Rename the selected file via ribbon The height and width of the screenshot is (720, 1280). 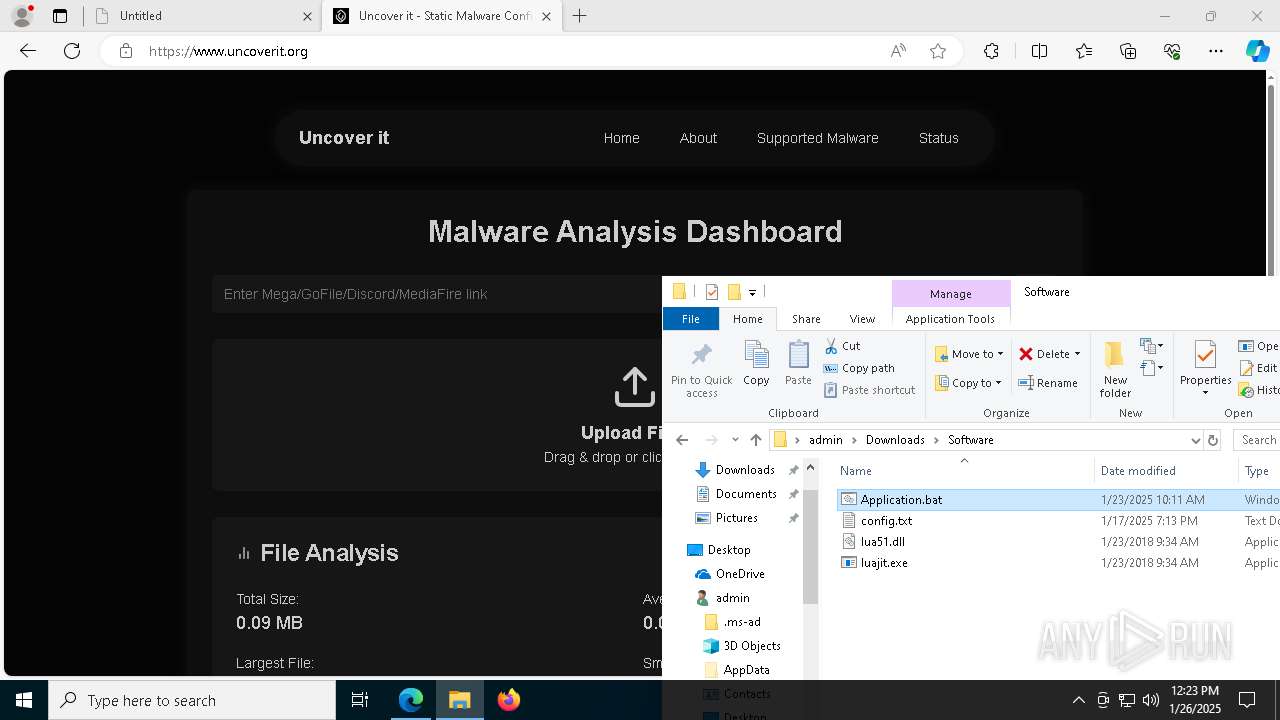click(1048, 383)
